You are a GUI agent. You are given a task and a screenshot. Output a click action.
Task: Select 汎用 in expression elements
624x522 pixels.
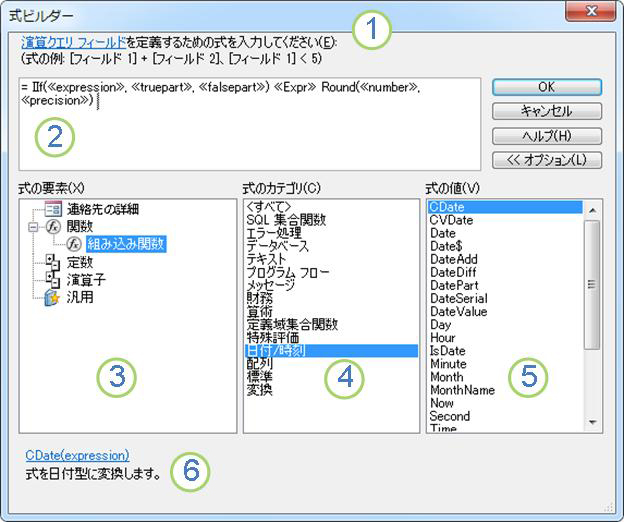coord(80,297)
